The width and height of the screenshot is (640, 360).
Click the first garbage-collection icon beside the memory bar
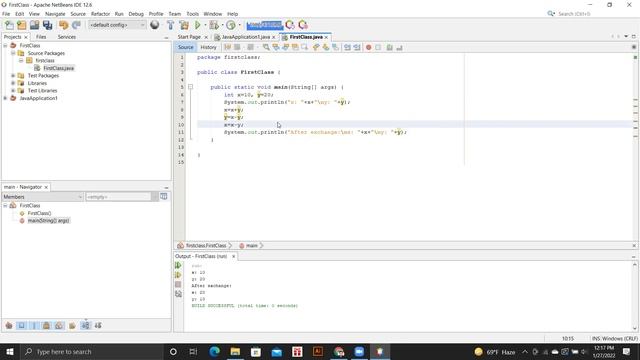[x=290, y=25]
